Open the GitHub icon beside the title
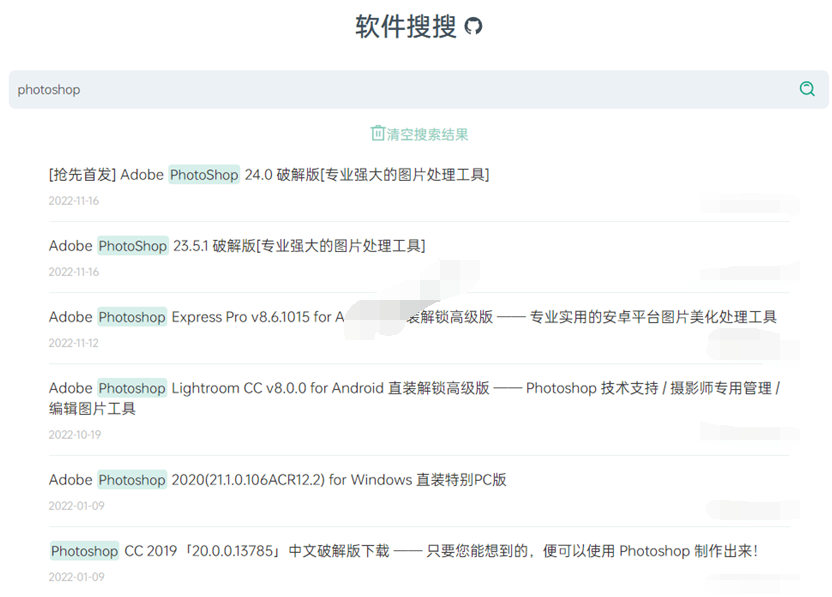 coord(474,27)
